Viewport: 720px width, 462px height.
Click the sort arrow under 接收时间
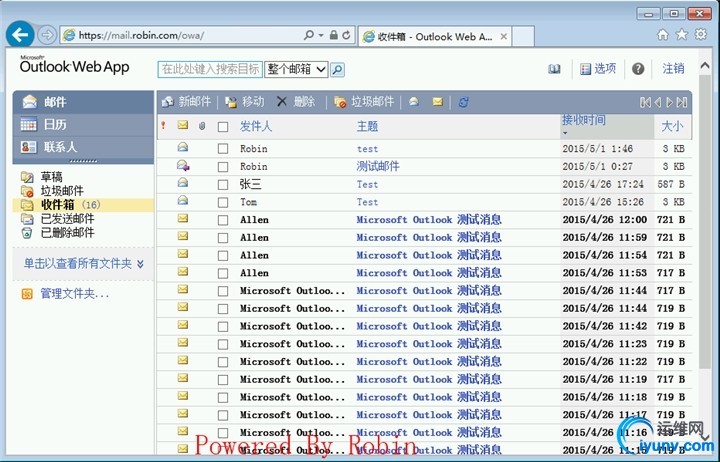[565, 133]
